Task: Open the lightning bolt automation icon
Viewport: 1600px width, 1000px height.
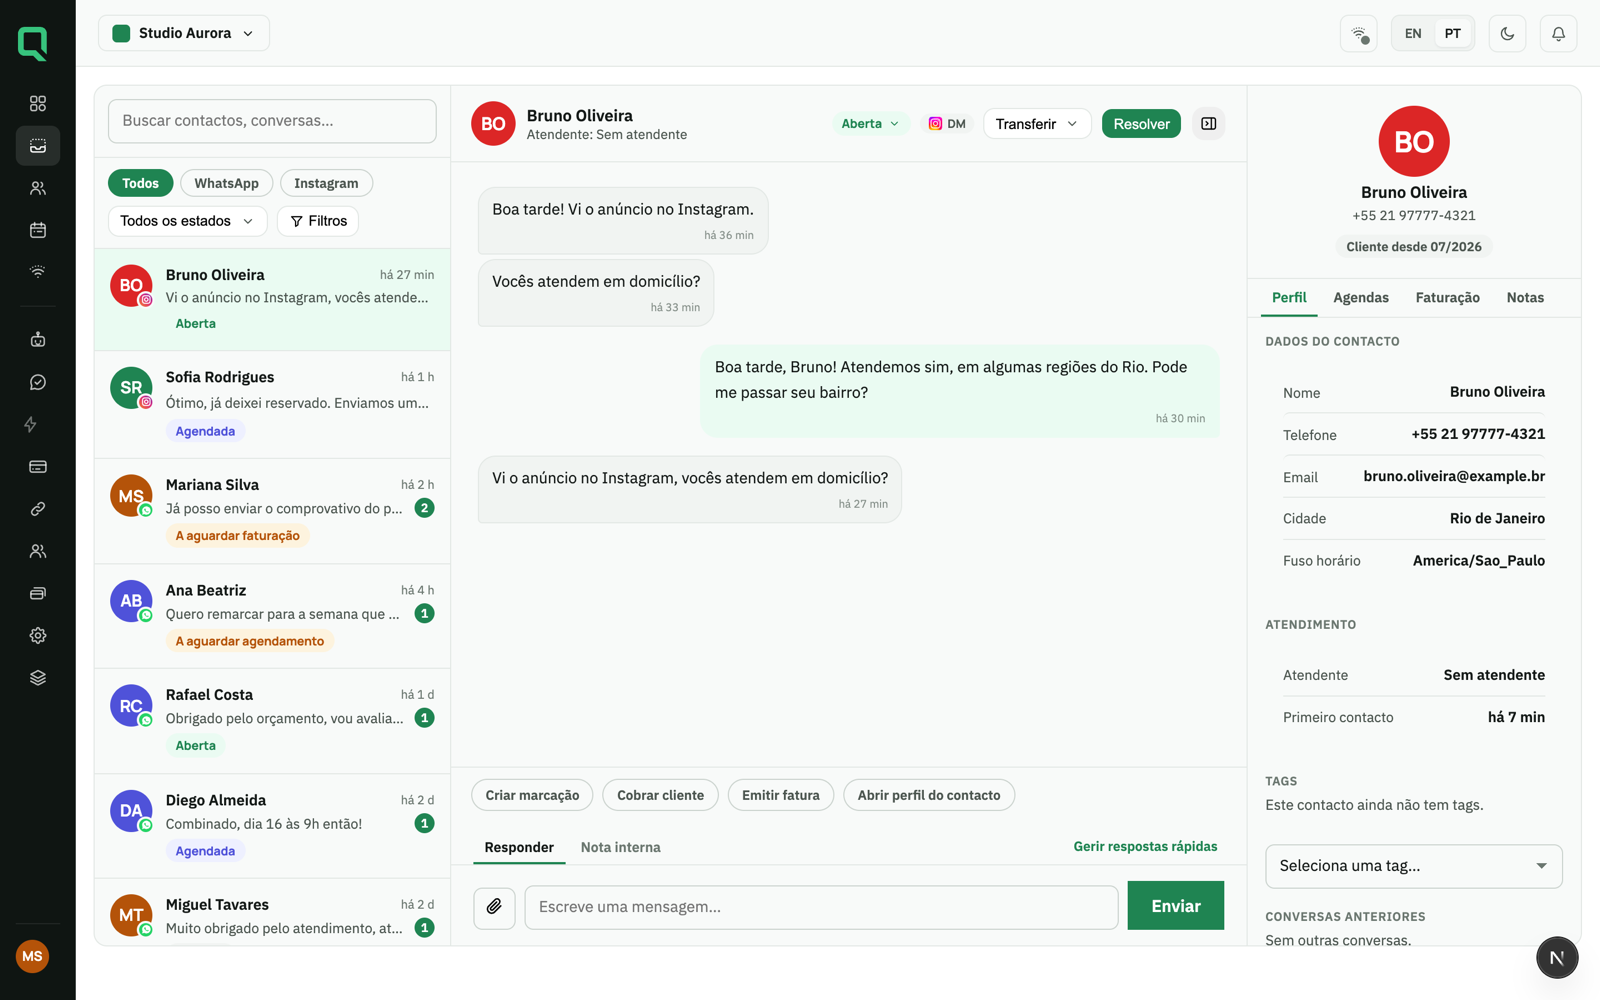Action: pyautogui.click(x=31, y=425)
